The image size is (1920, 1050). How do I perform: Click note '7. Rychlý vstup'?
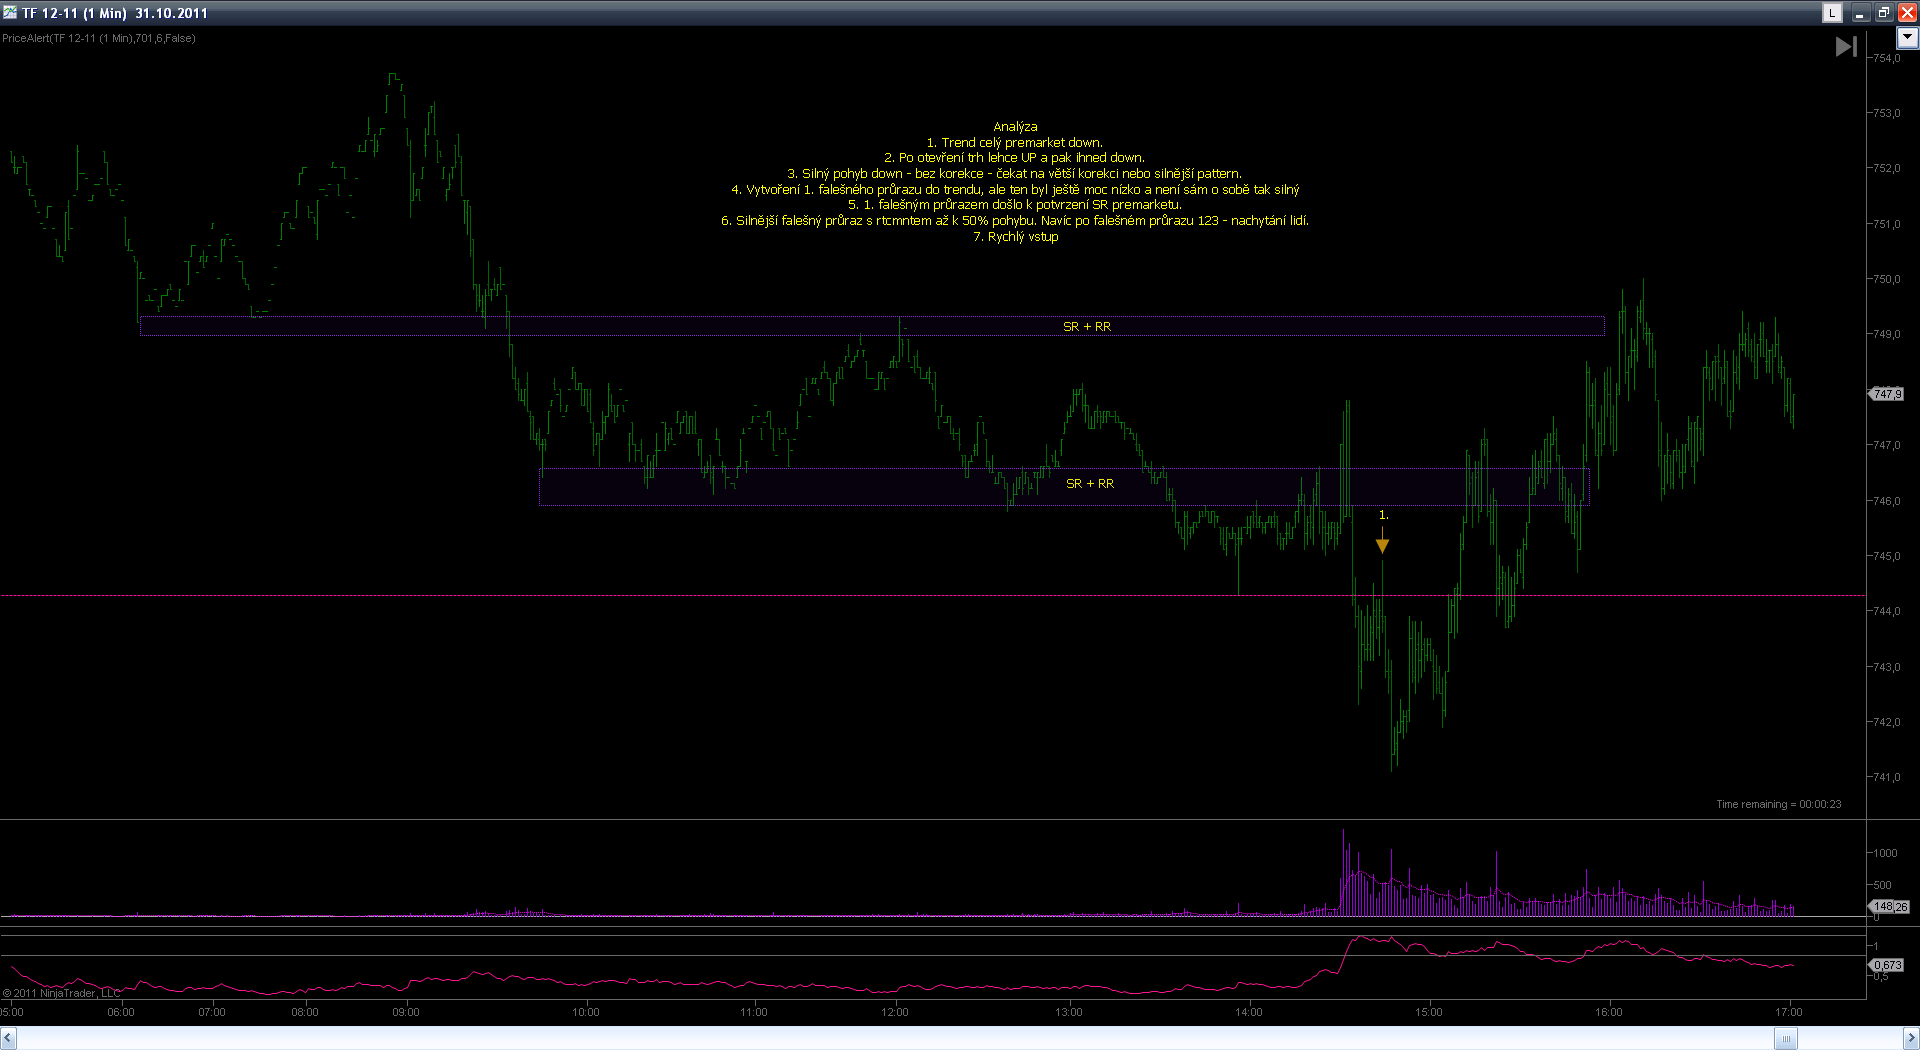(x=1015, y=237)
